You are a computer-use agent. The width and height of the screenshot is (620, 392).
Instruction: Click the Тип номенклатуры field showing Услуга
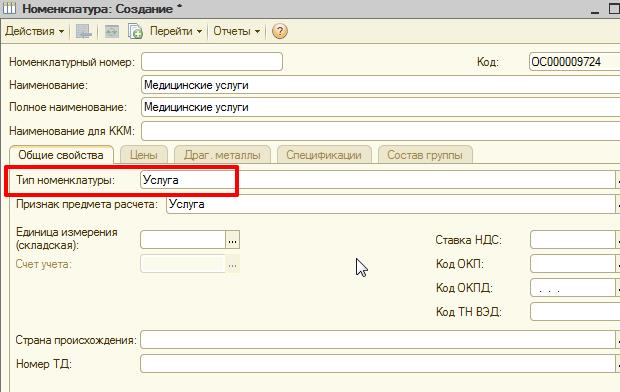coord(378,180)
